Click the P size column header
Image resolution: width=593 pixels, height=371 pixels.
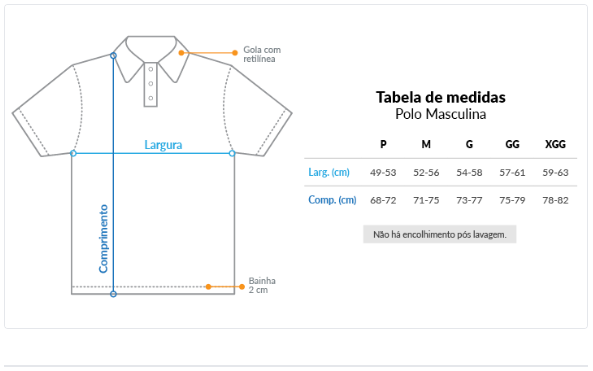pos(383,144)
